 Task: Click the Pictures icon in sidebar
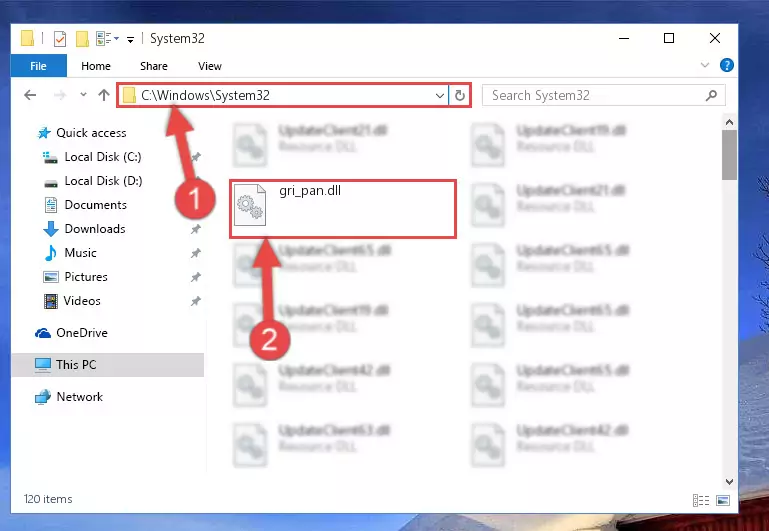(51, 277)
